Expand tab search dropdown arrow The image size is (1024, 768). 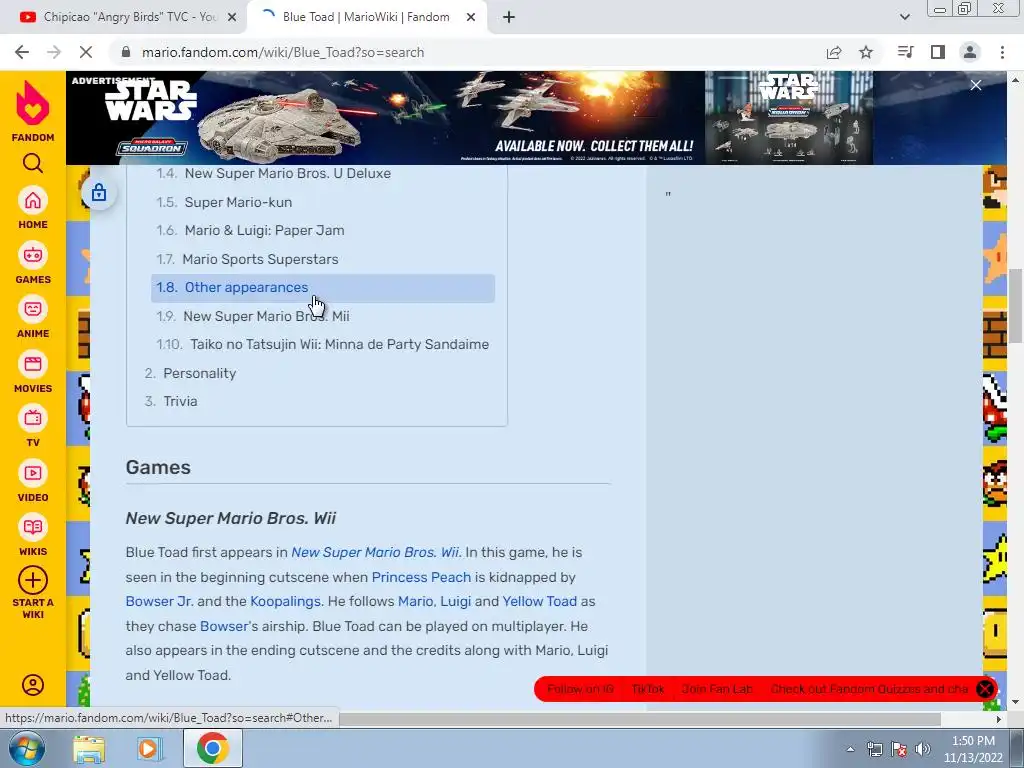tap(904, 17)
